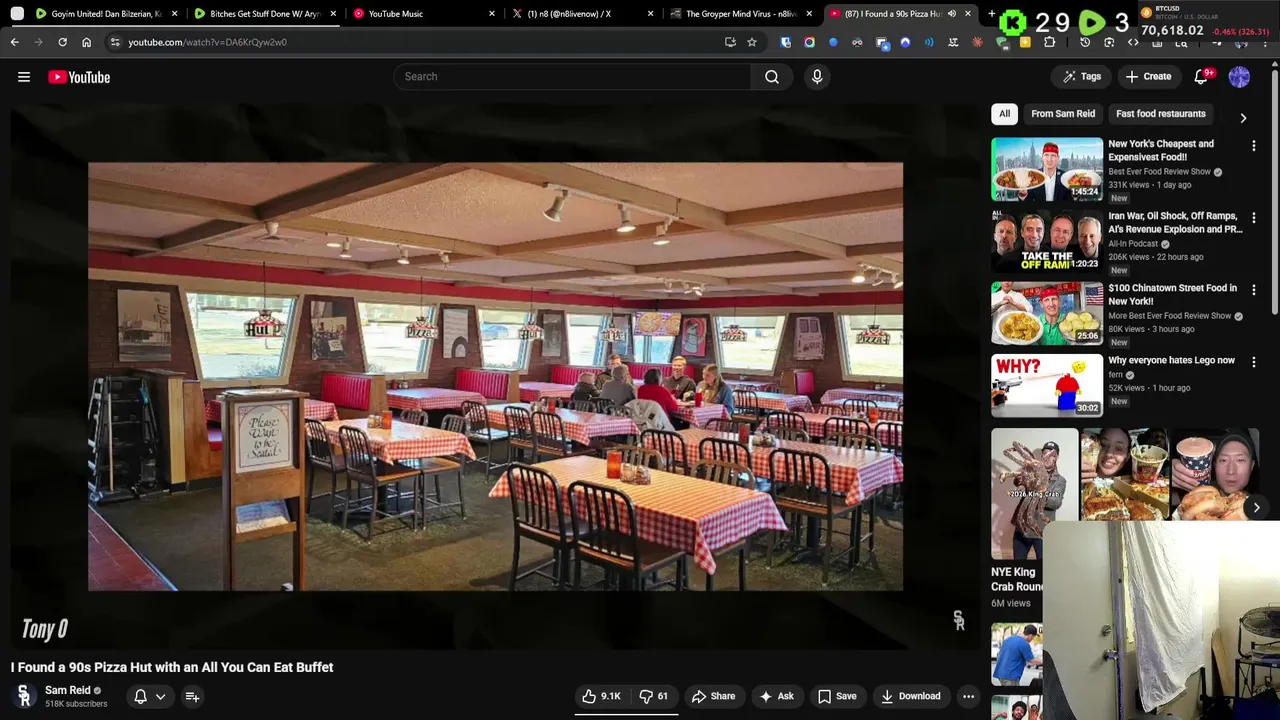Open more actions three-dot menu under video
The image size is (1280, 720).
tap(968, 696)
